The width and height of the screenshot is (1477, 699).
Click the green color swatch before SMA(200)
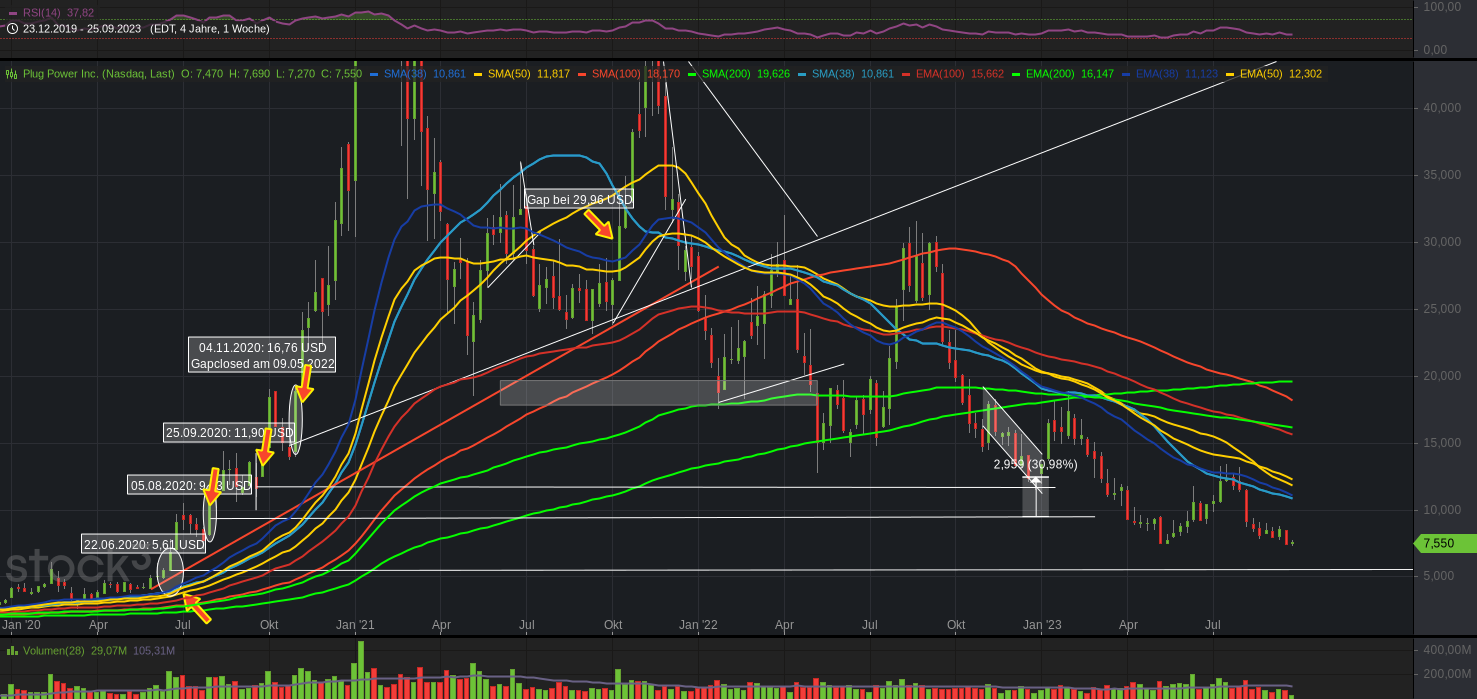point(692,74)
